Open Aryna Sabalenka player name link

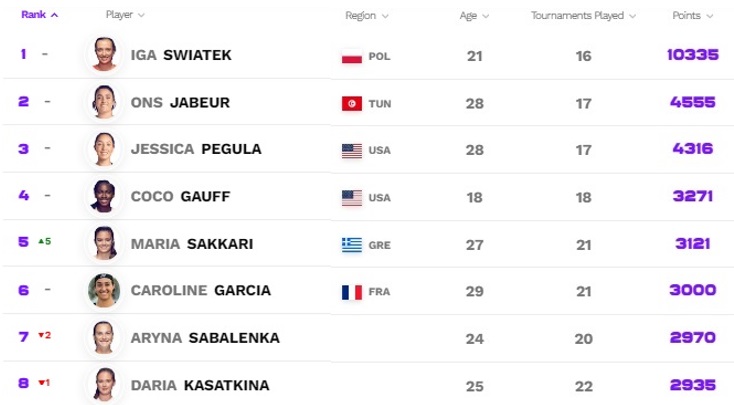point(205,338)
